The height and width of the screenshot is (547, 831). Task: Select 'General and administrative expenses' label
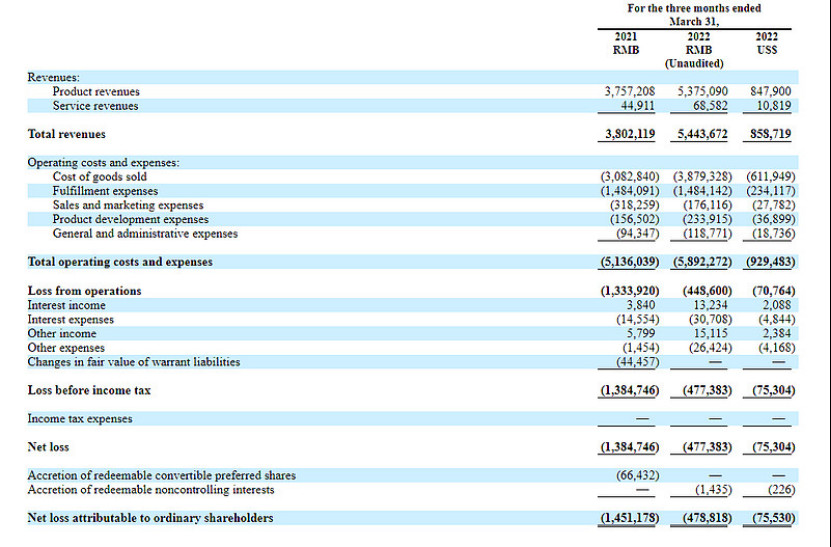point(145,233)
